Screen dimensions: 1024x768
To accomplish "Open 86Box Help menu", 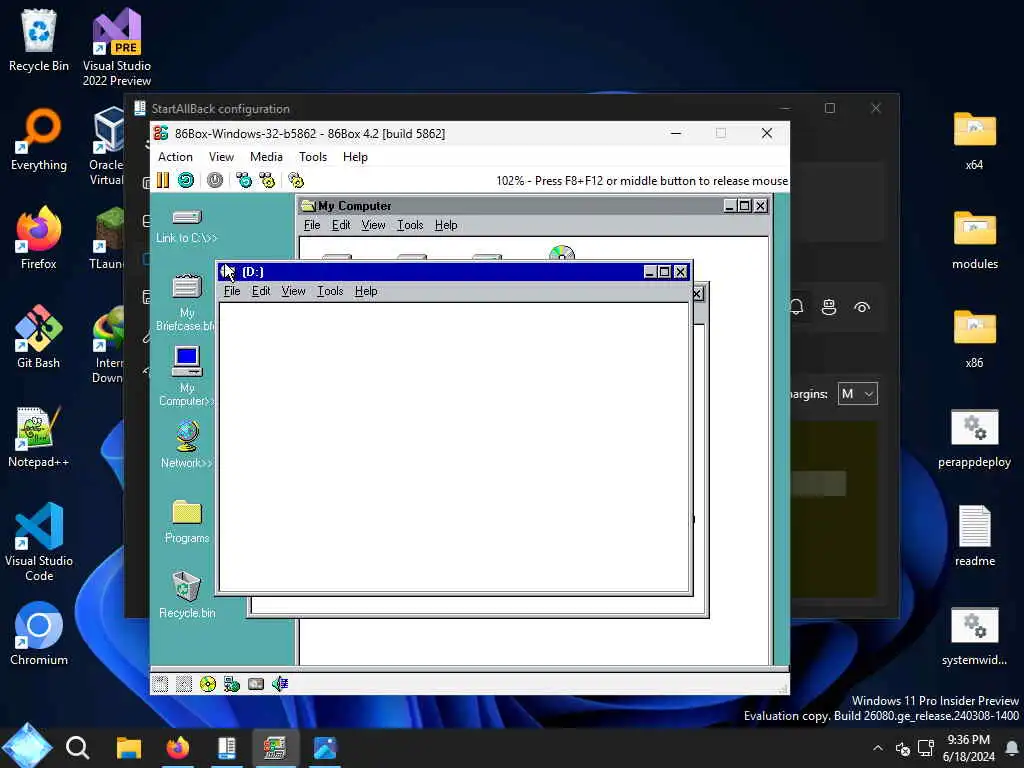I will click(355, 157).
